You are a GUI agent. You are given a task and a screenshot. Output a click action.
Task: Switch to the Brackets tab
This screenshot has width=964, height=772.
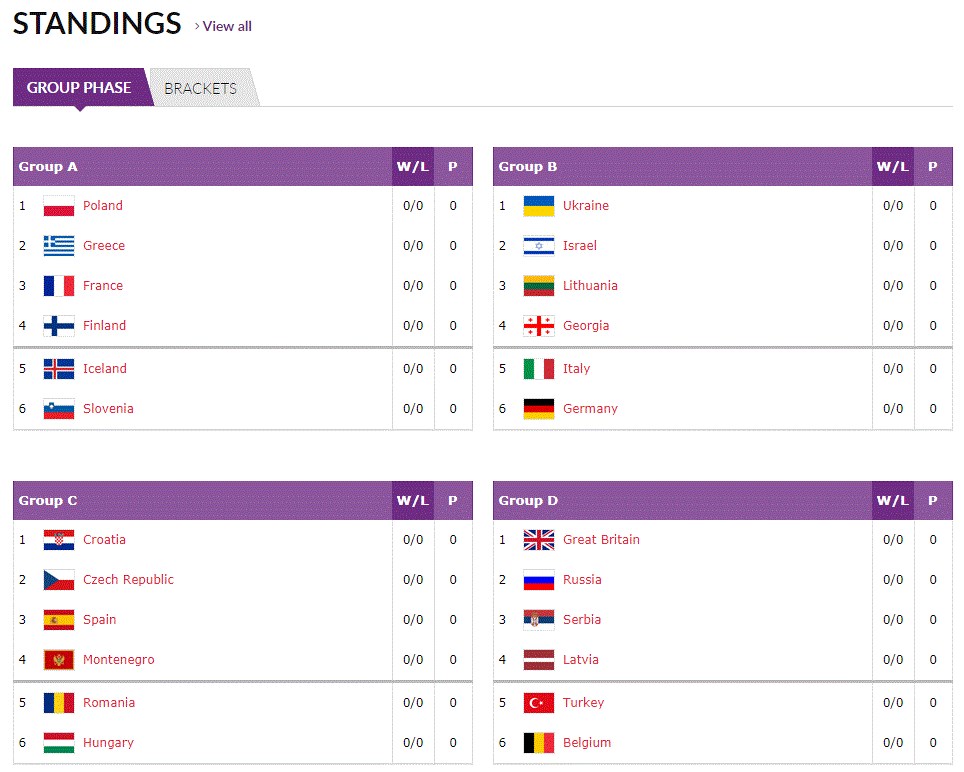tap(200, 88)
